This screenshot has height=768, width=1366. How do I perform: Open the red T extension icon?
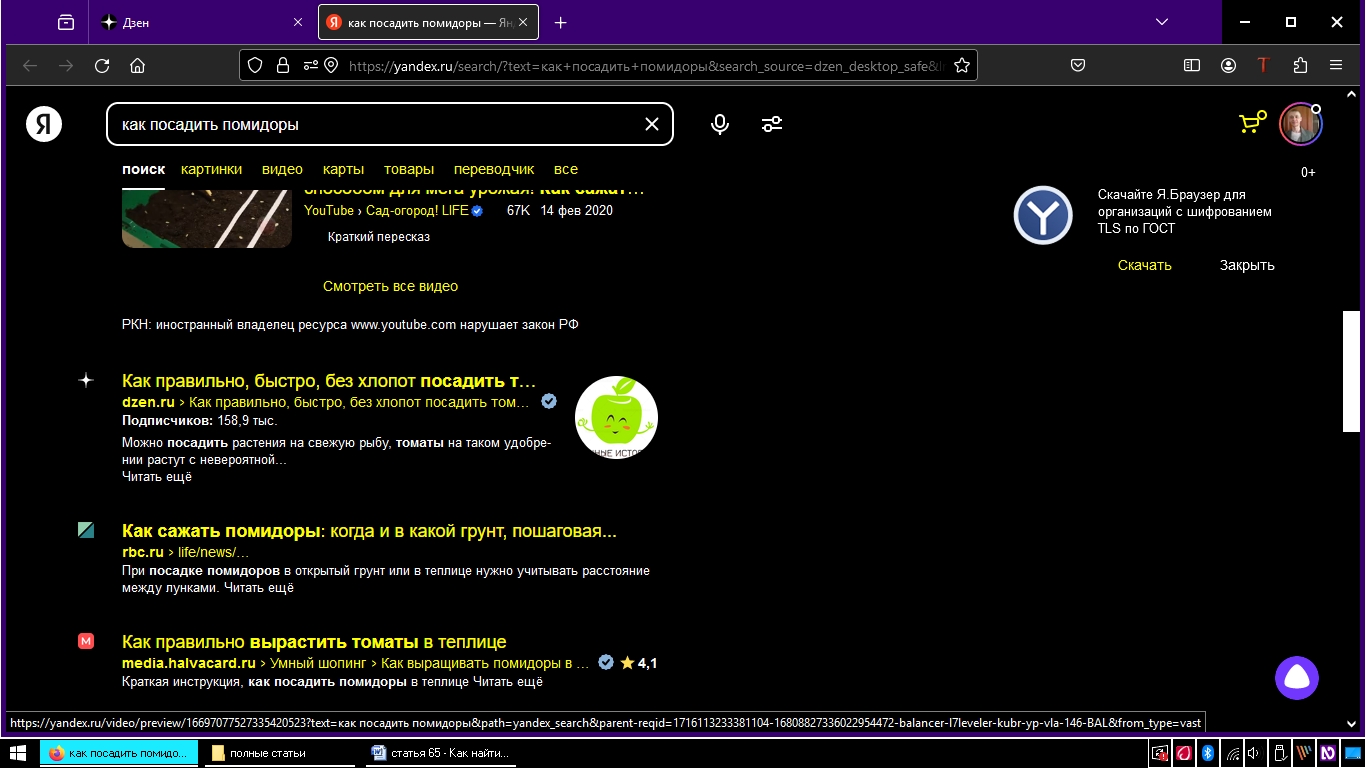coord(1263,66)
